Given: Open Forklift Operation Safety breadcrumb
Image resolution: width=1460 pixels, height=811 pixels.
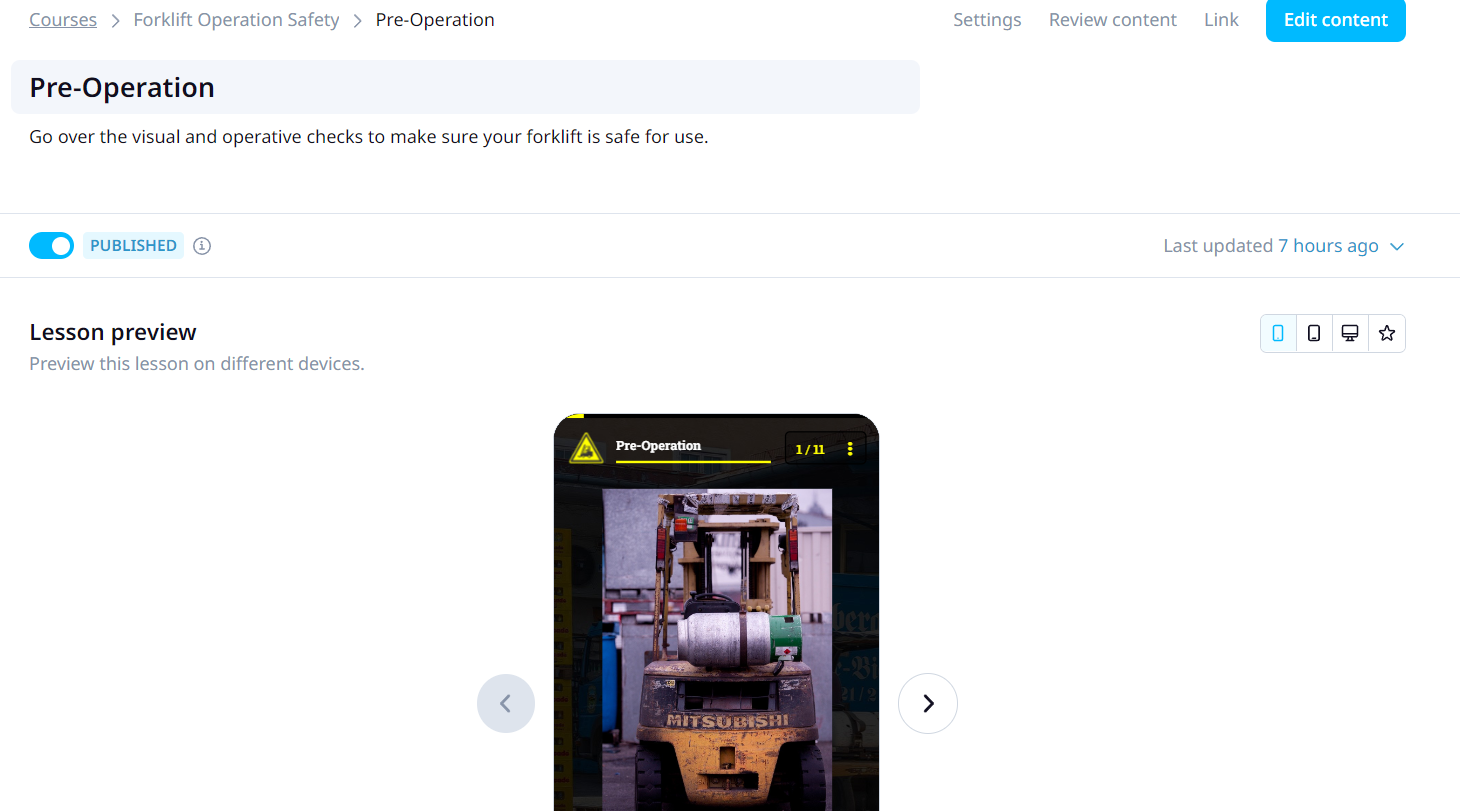Looking at the screenshot, I should pyautogui.click(x=236, y=20).
